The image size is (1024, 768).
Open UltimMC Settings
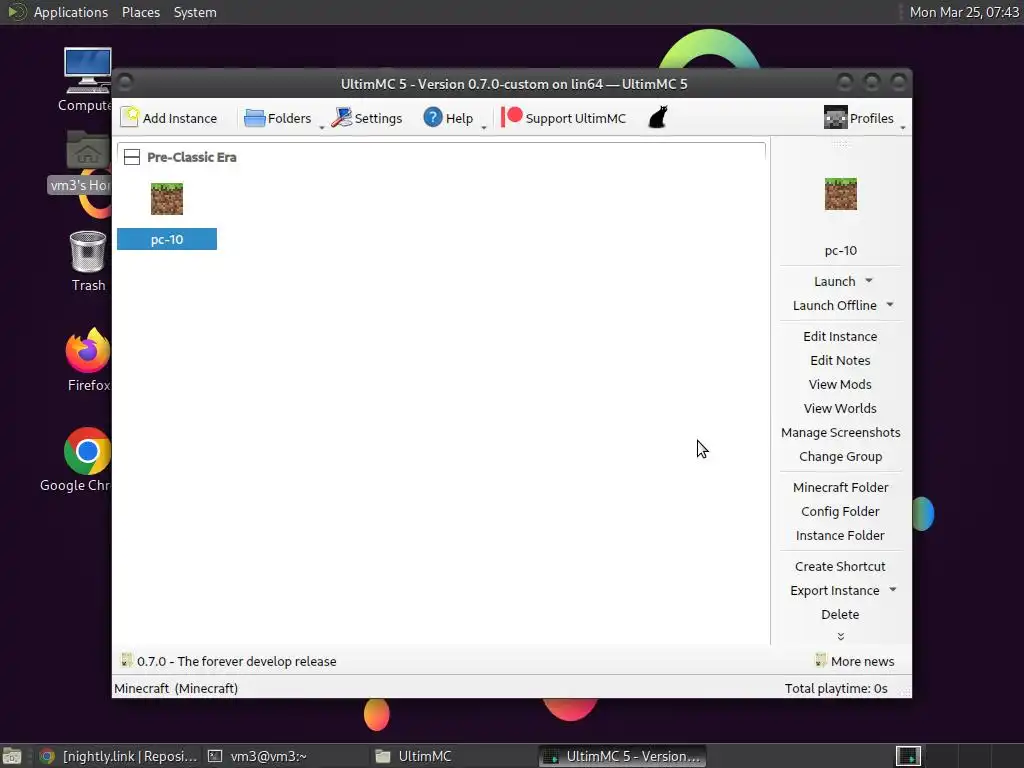click(367, 118)
